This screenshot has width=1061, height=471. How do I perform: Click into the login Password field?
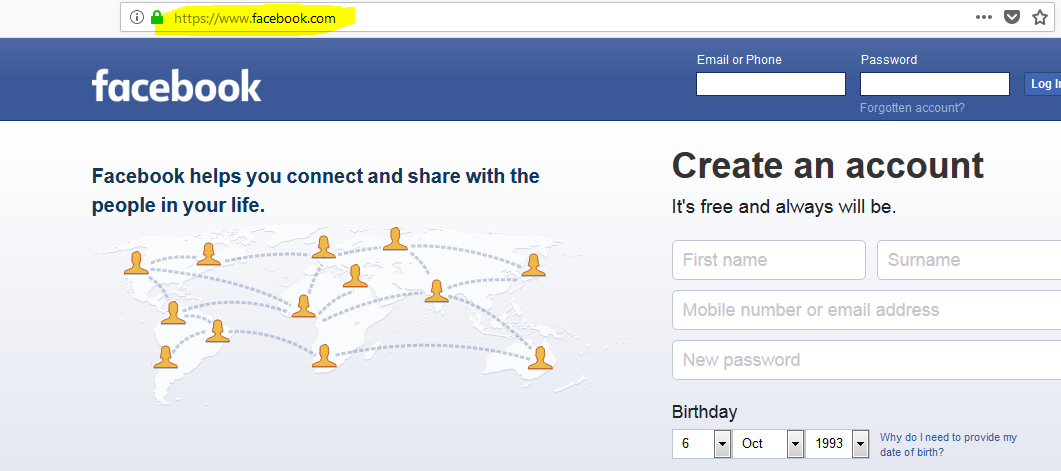(934, 84)
